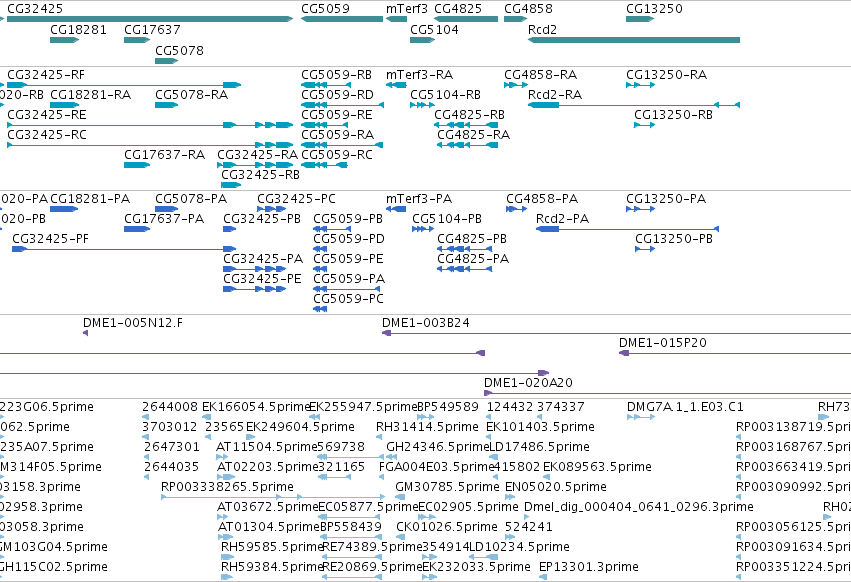Click EST RH31414.5prime
This screenshot has width=851, height=582.
click(x=380, y=437)
